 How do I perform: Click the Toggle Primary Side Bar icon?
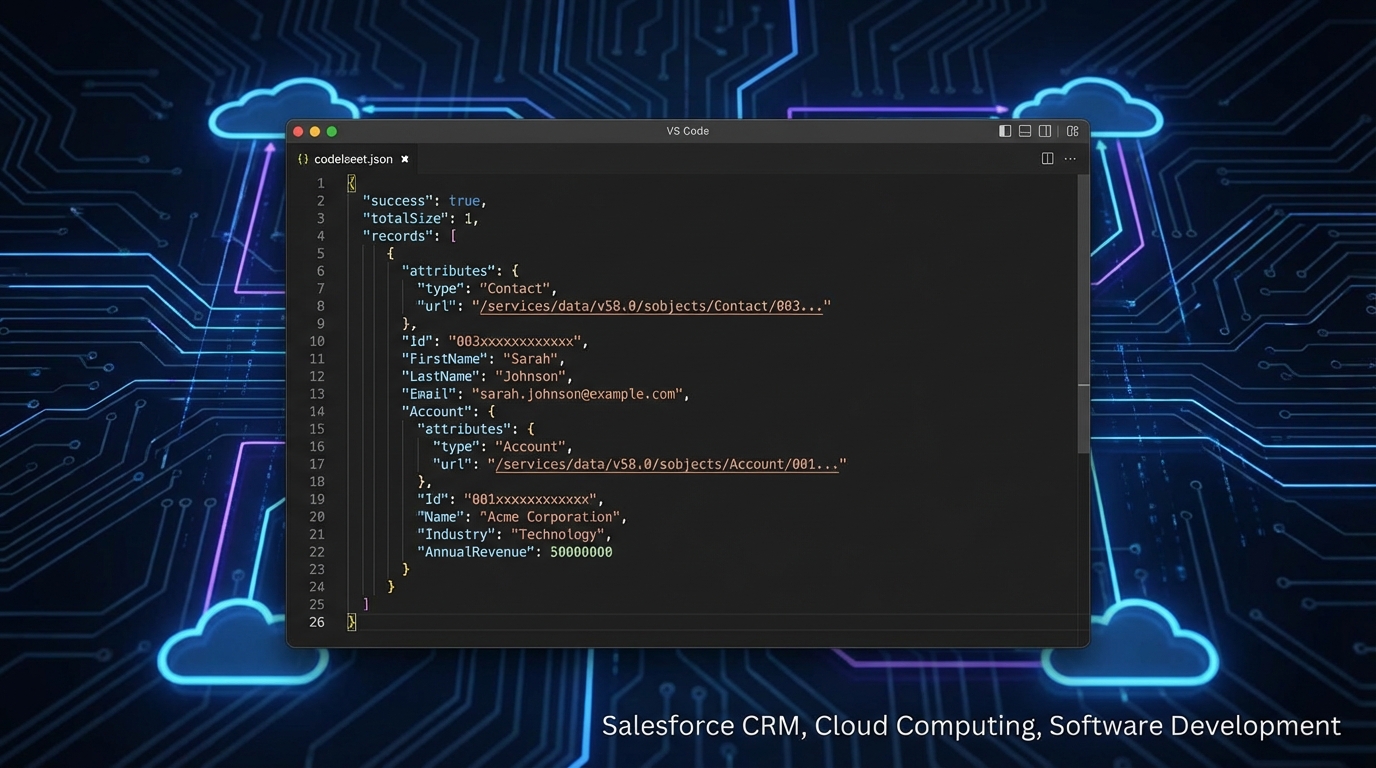coord(1004,131)
